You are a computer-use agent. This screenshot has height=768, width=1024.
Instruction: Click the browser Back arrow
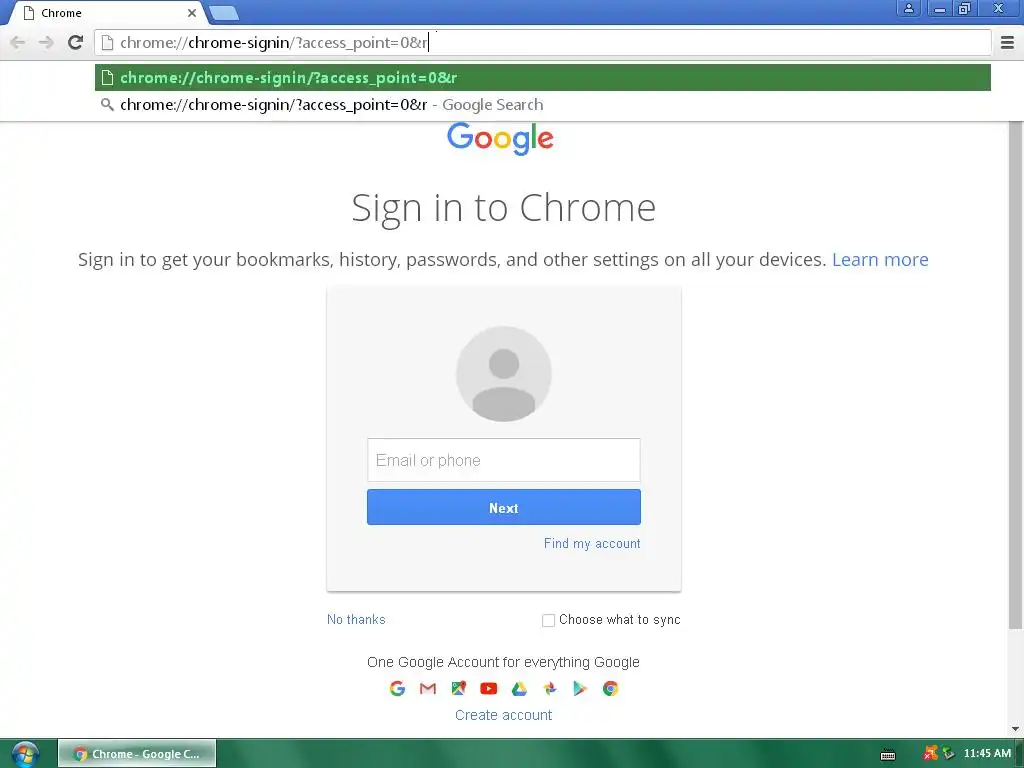pos(18,43)
